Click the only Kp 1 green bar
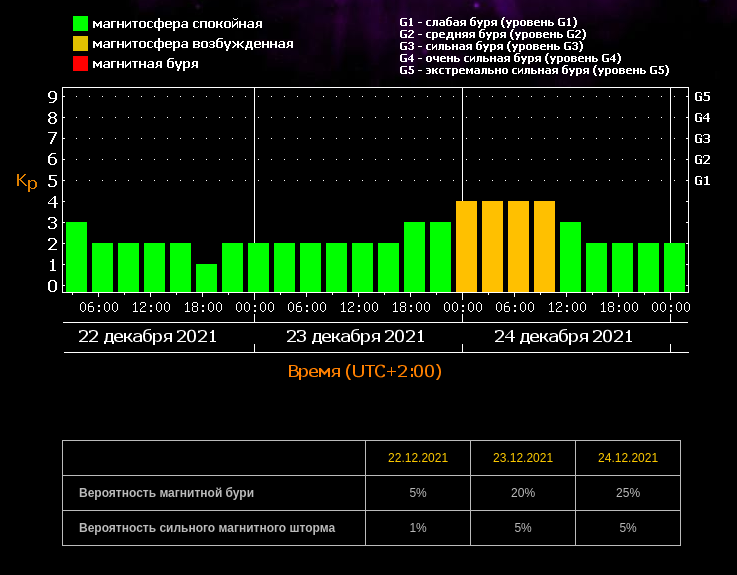 206,278
